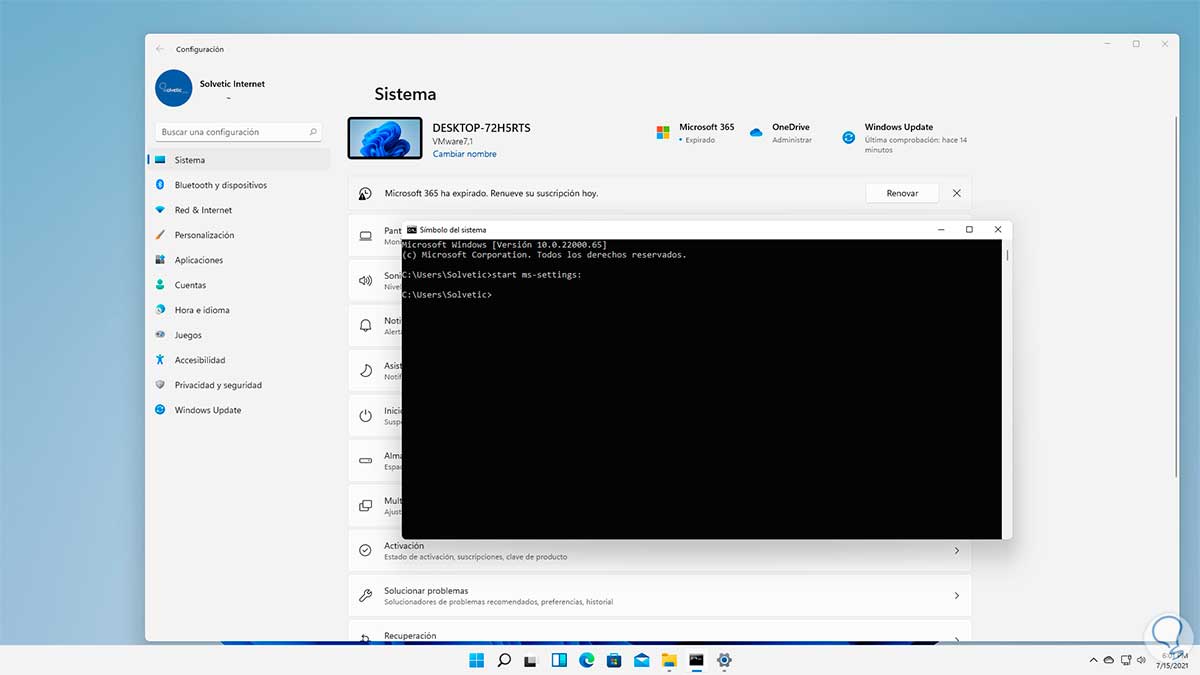Show hidden tray icons chevron
1200x675 pixels.
(1092, 661)
